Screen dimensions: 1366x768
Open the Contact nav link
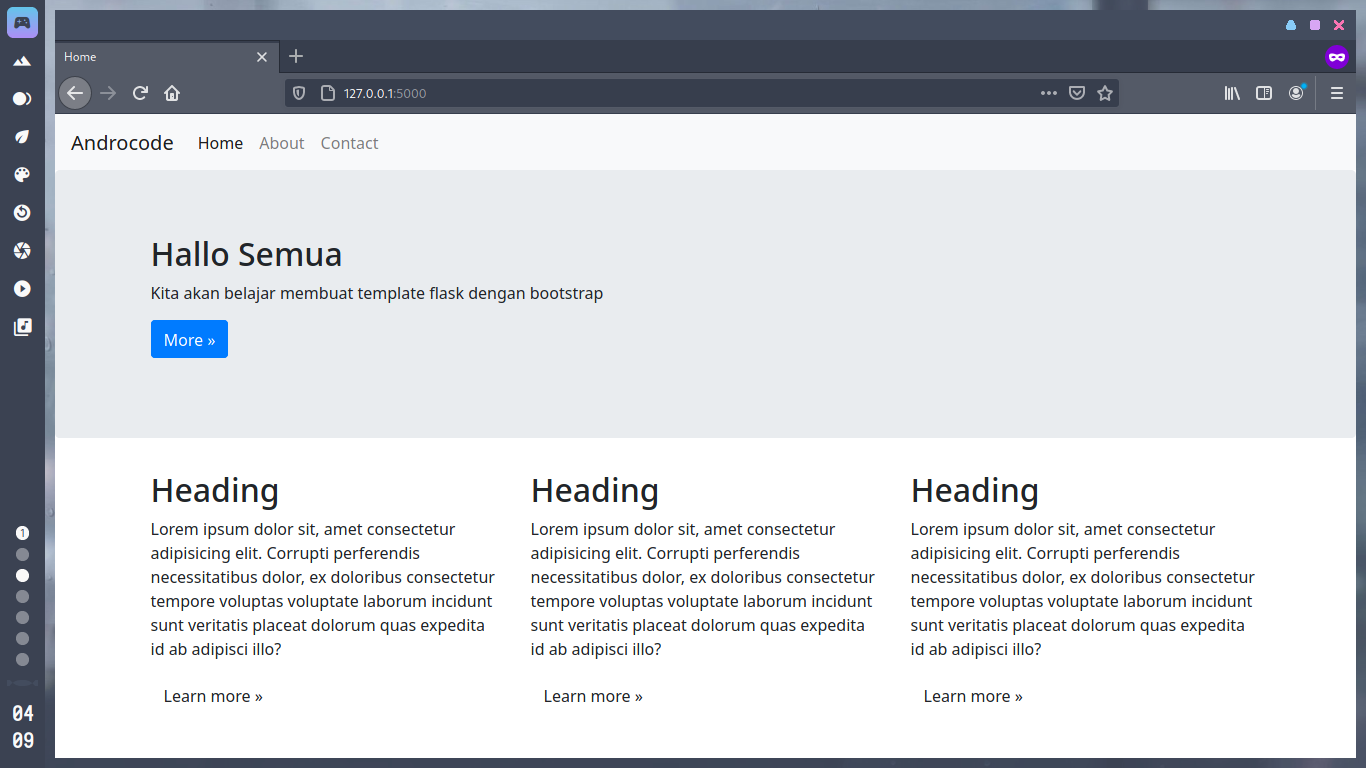[x=349, y=143]
